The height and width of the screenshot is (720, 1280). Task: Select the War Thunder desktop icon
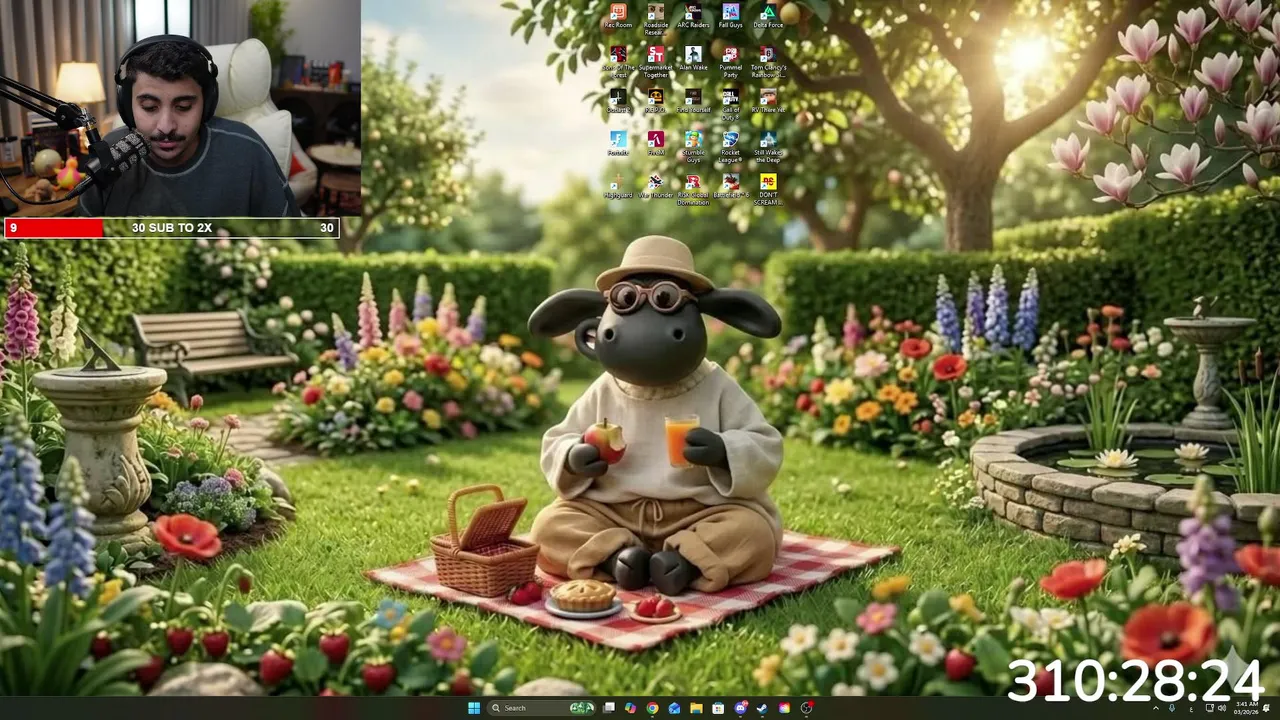(x=656, y=184)
